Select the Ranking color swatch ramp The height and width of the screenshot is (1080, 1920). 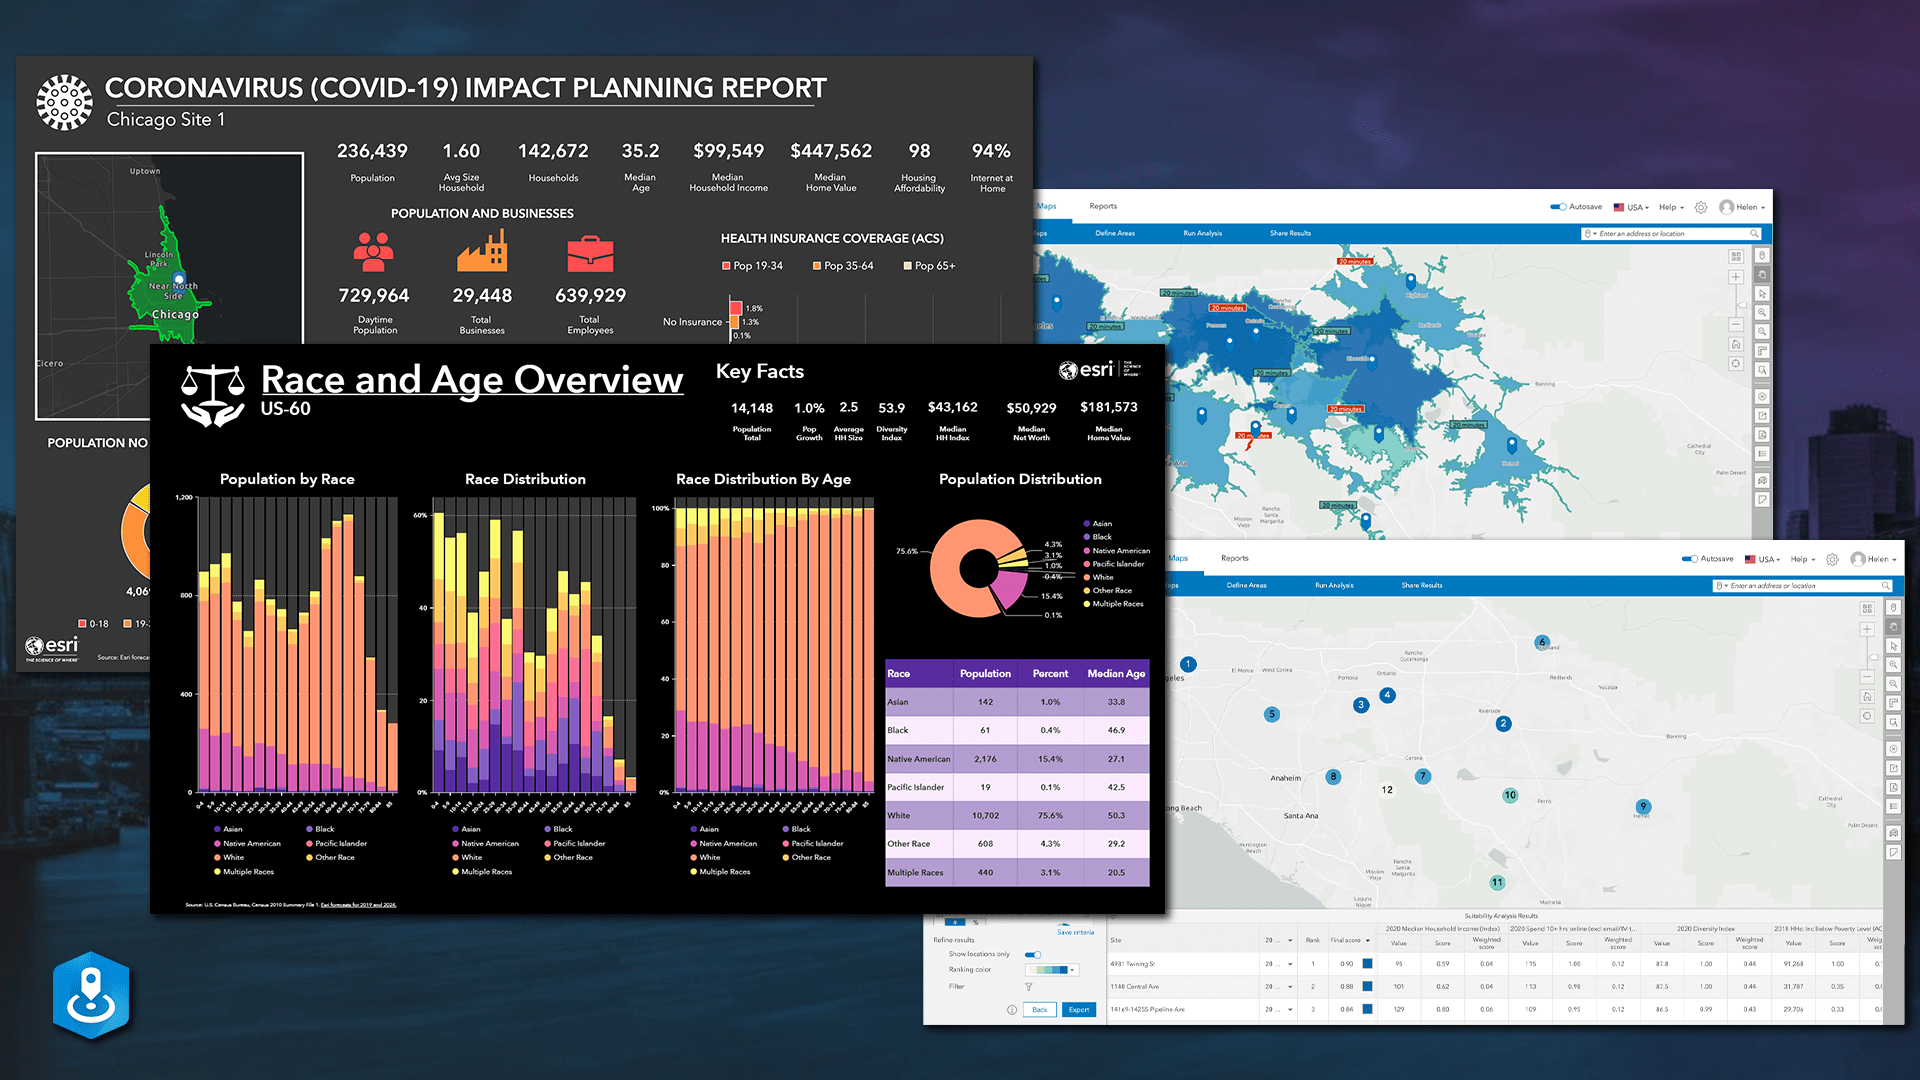[1048, 968]
